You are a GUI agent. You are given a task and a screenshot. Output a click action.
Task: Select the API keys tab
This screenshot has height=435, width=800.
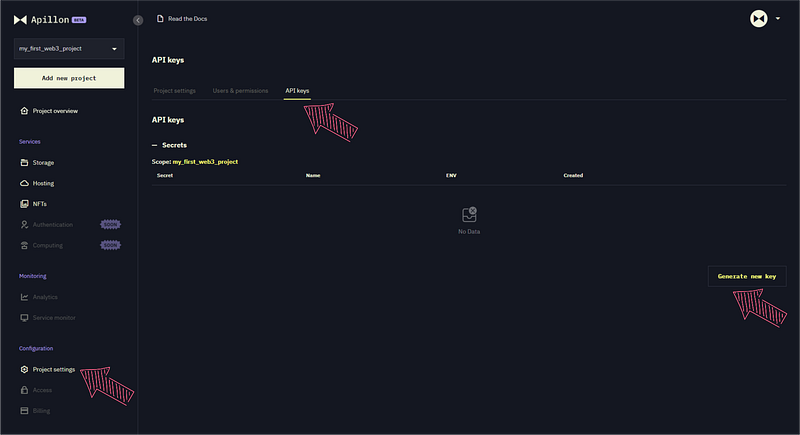297,91
